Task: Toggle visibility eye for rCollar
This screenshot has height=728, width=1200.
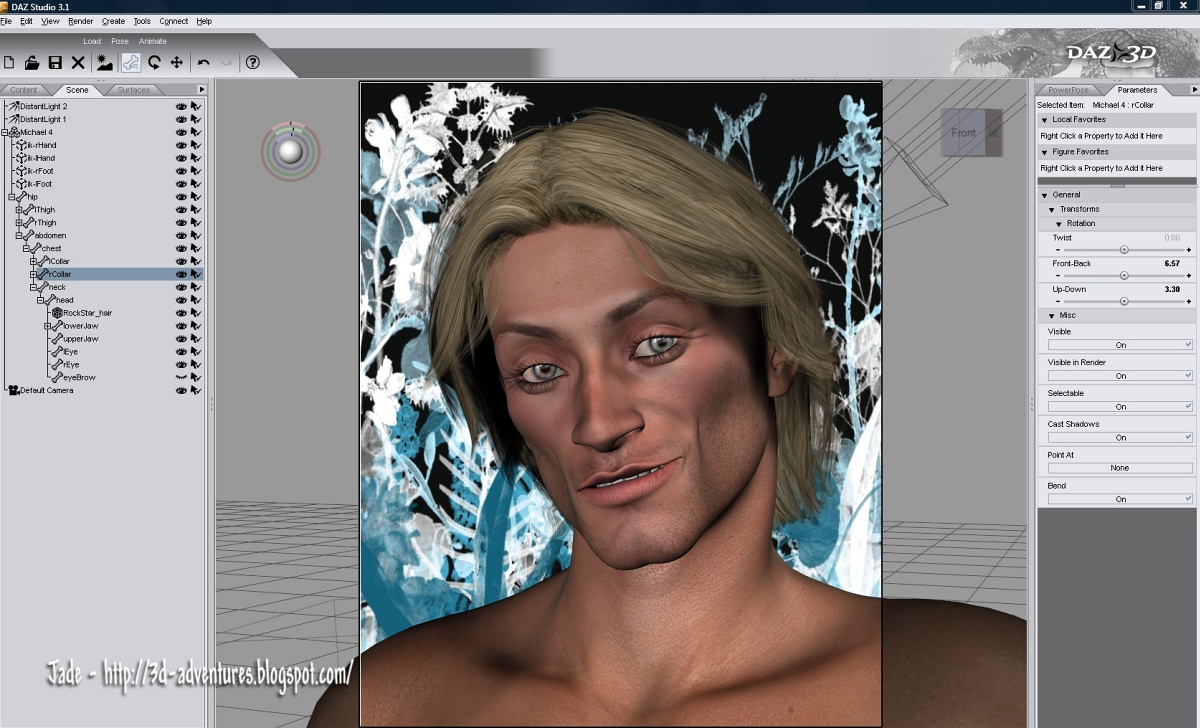Action: [182, 274]
